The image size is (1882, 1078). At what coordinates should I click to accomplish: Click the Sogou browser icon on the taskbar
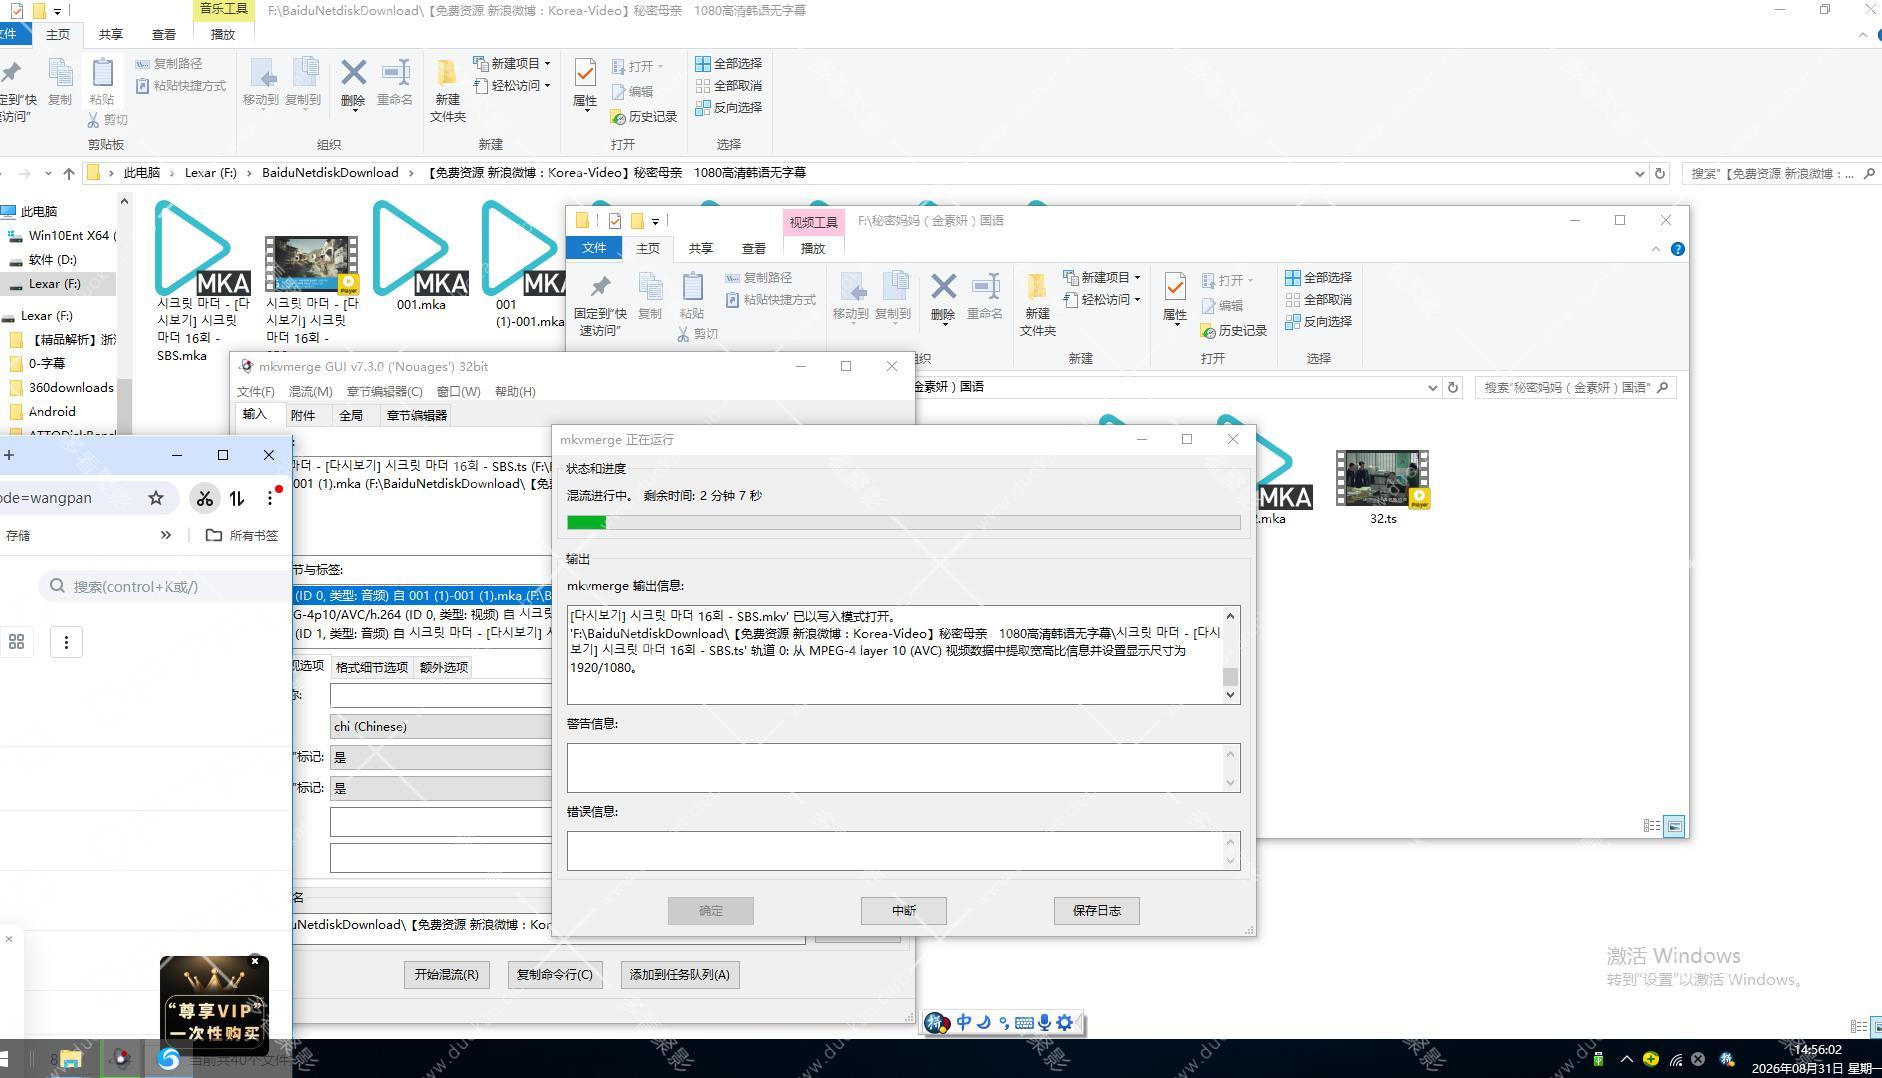click(x=168, y=1059)
